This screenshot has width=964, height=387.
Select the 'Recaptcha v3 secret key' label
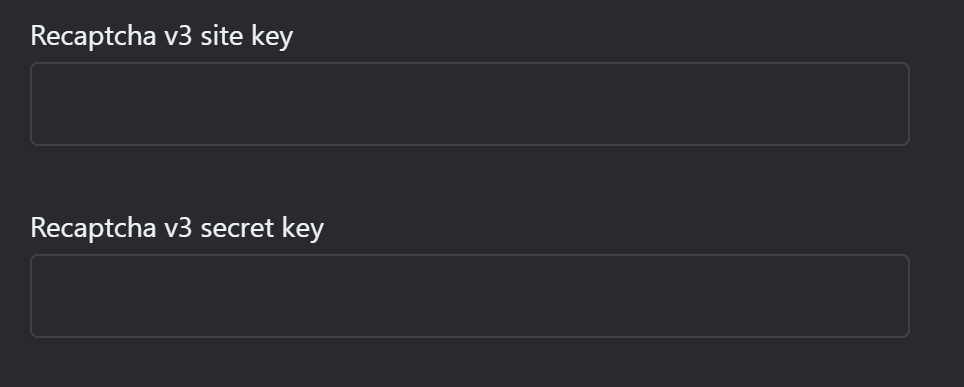click(177, 228)
